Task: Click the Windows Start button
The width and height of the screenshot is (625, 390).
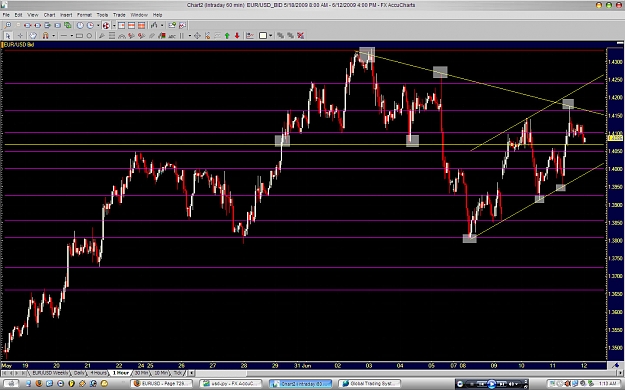Action: (11, 384)
